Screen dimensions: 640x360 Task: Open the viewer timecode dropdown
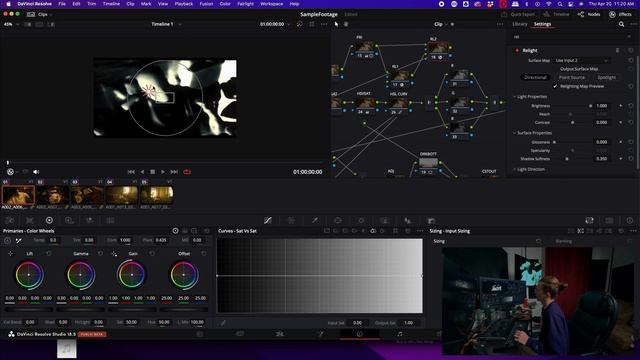[x=275, y=24]
